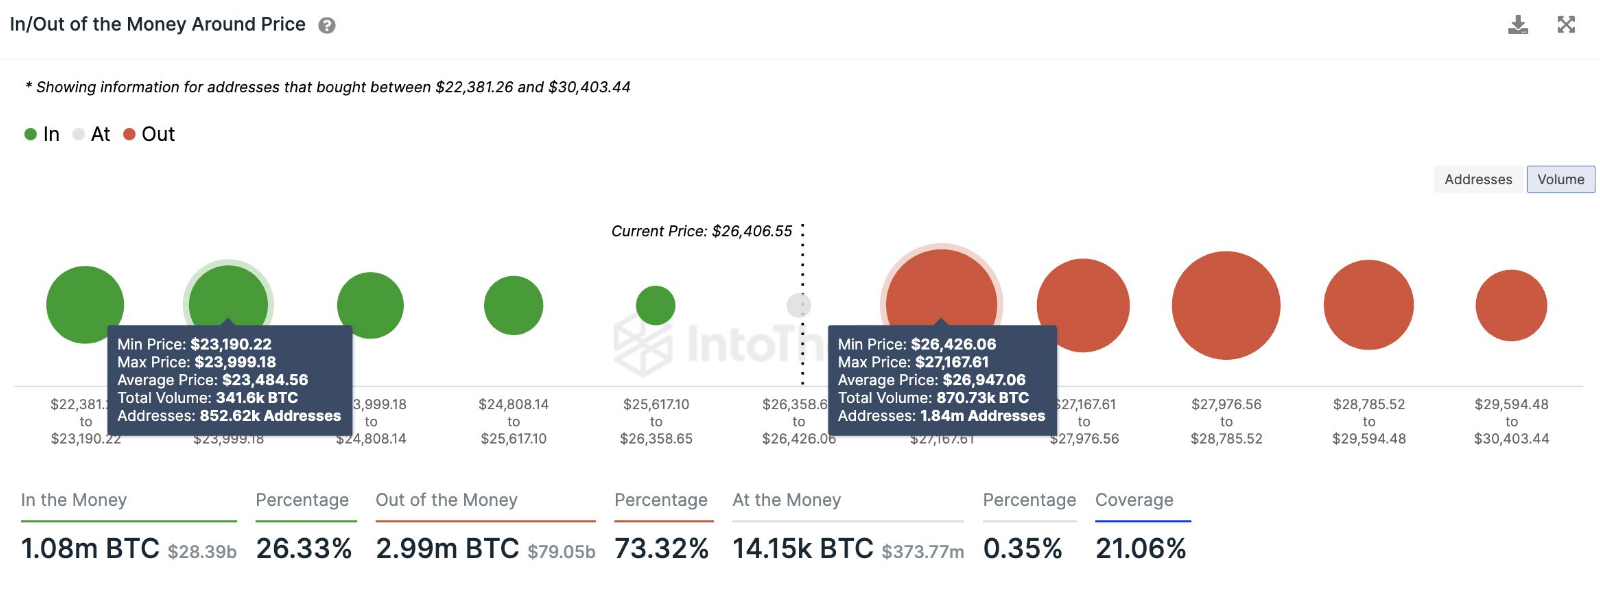The width and height of the screenshot is (1600, 590).
Task: Select the small green bubble above $25,617.10
Action: point(657,303)
